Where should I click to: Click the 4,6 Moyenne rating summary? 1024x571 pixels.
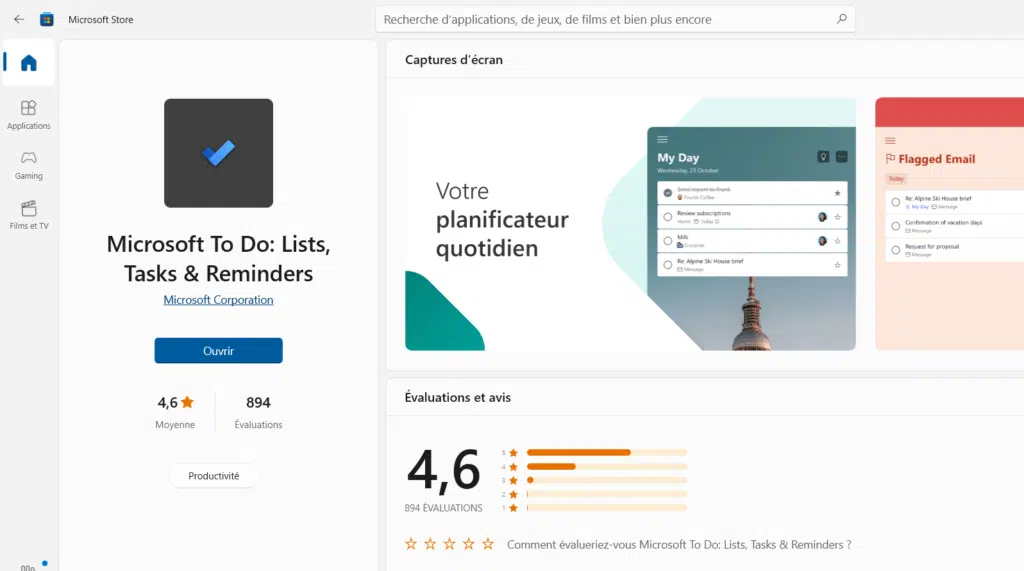point(175,412)
